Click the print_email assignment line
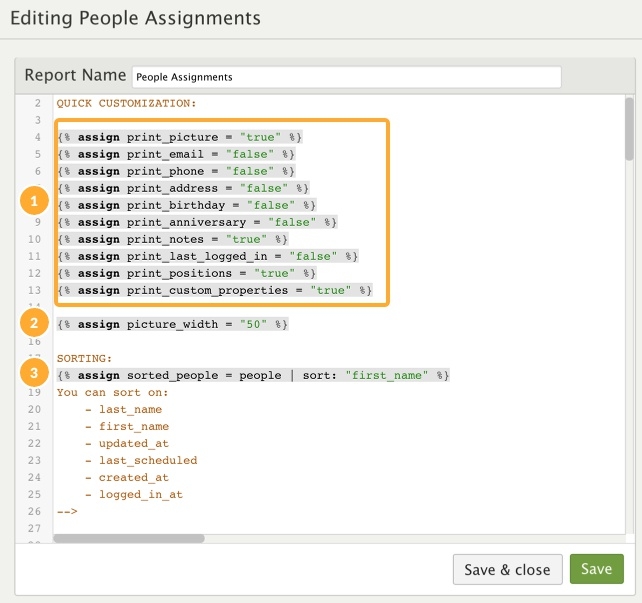Image resolution: width=642 pixels, height=603 pixels. tap(176, 154)
